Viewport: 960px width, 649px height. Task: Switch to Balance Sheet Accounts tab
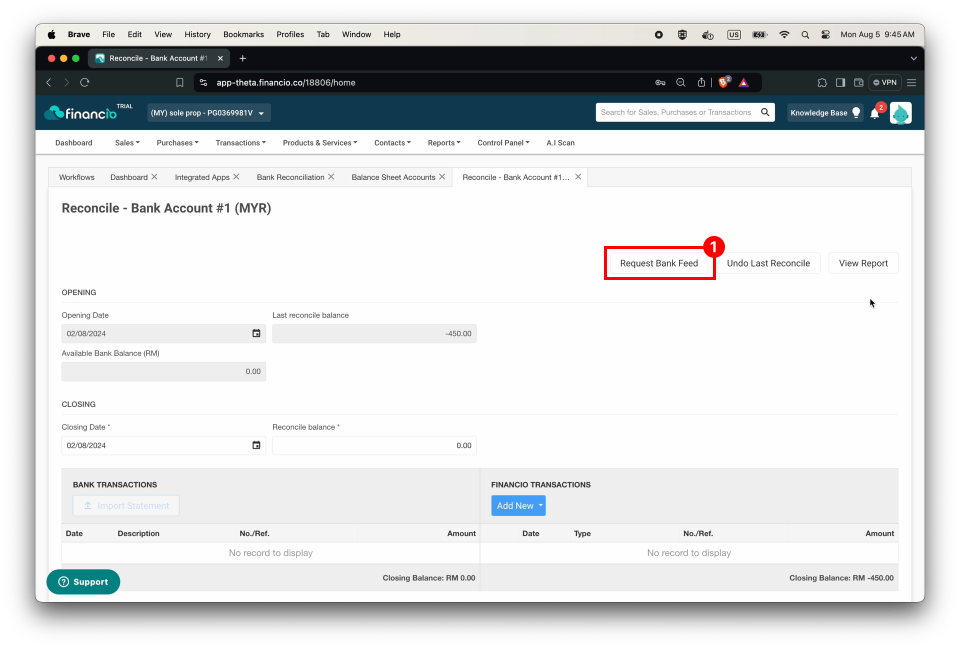pos(393,177)
